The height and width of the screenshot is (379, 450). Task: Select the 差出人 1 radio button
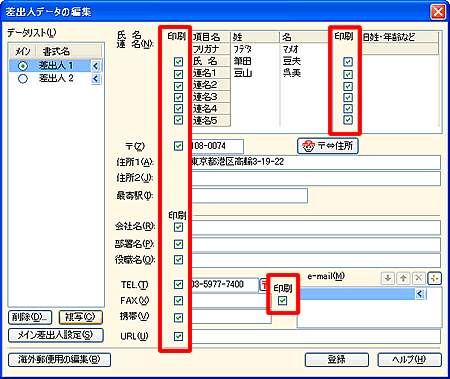(x=23, y=66)
